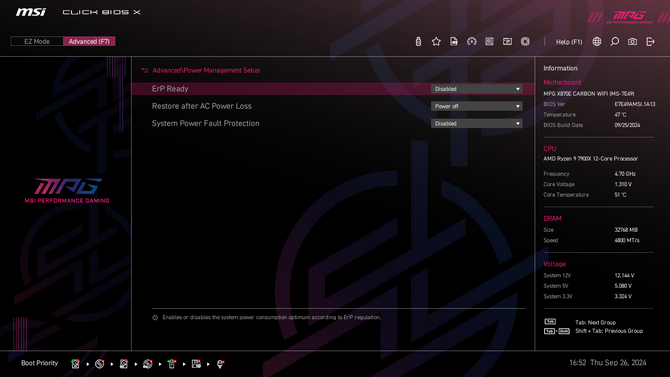The image size is (670, 377).
Task: Select the Advanced (F7) mode toggle
Action: 89,41
